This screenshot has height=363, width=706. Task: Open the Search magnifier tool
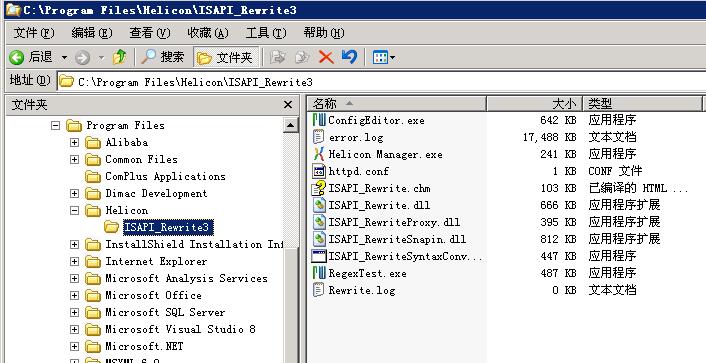tap(149, 57)
